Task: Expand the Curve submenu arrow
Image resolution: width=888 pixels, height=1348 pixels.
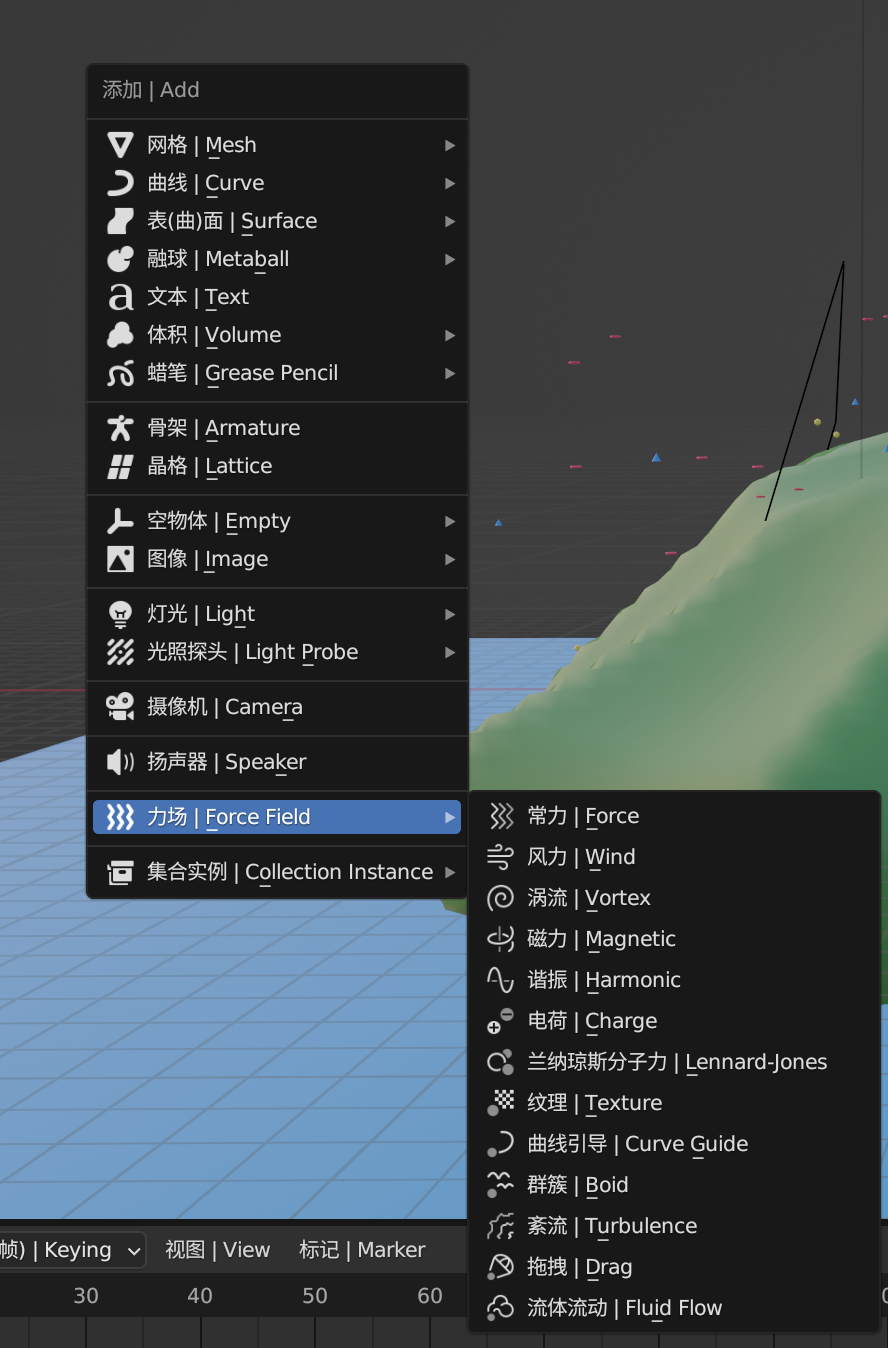Action: coord(450,183)
